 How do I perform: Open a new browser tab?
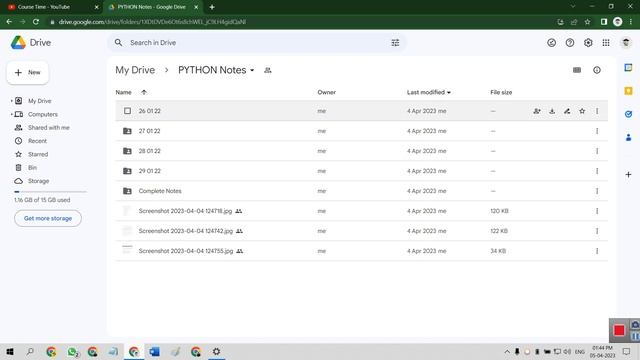click(x=212, y=7)
